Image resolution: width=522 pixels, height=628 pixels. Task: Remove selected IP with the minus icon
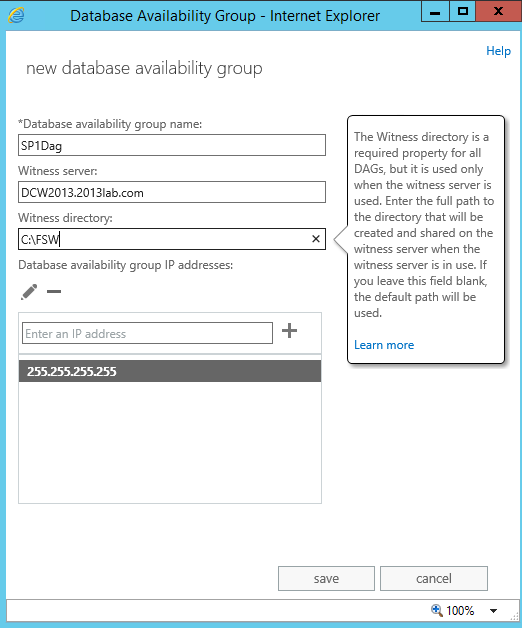pos(54,292)
